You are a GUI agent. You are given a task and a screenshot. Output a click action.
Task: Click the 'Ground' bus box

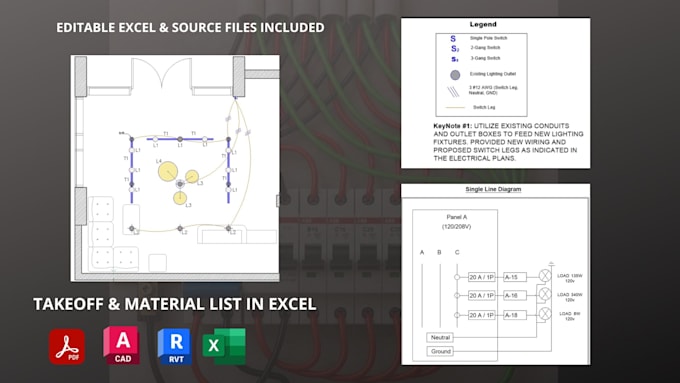pos(440,351)
